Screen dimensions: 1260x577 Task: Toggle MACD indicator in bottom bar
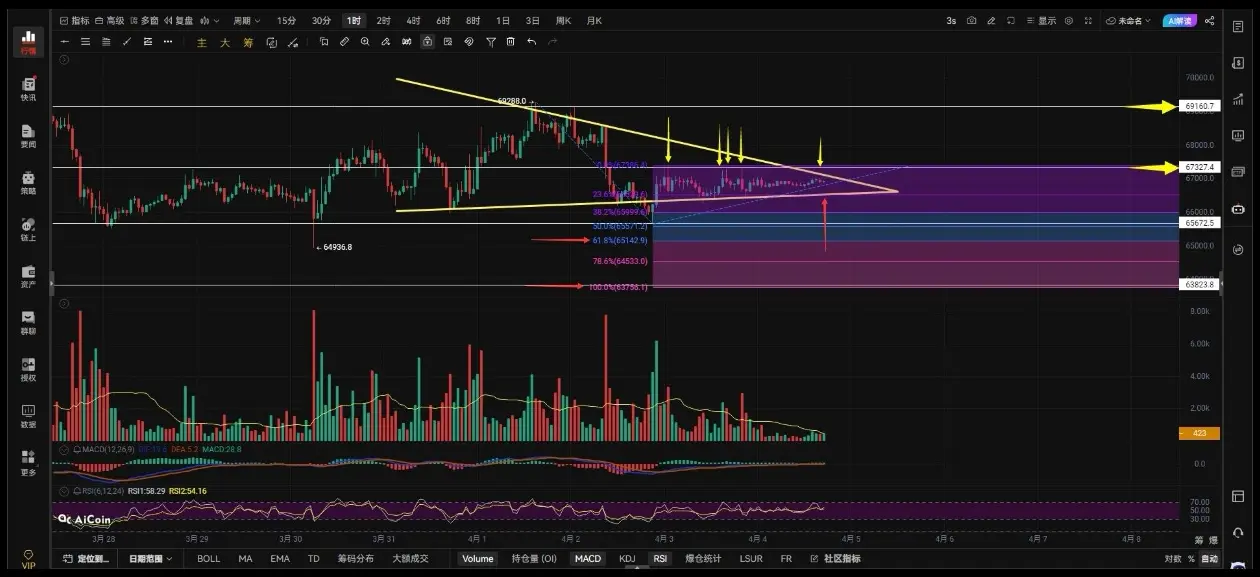588,558
